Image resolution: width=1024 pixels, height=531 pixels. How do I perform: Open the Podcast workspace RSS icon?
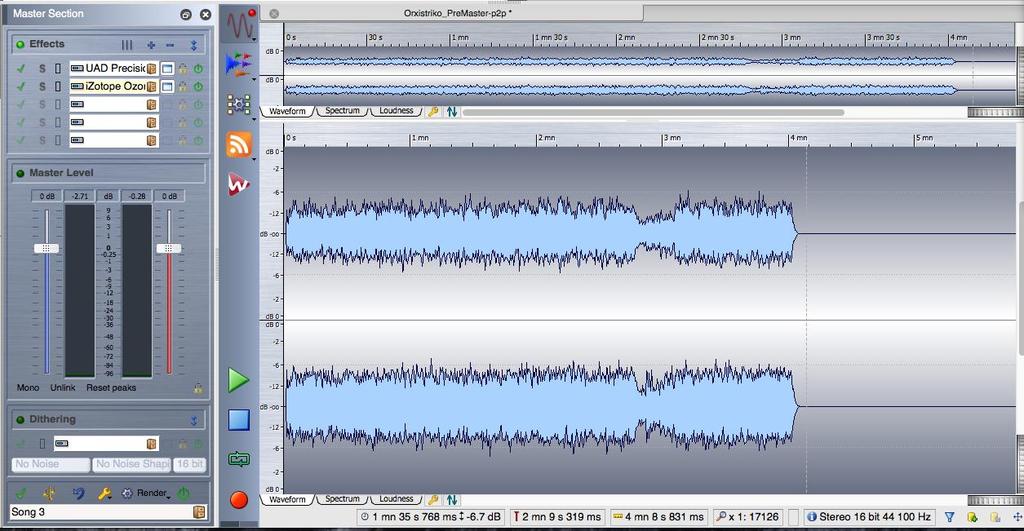(x=239, y=144)
